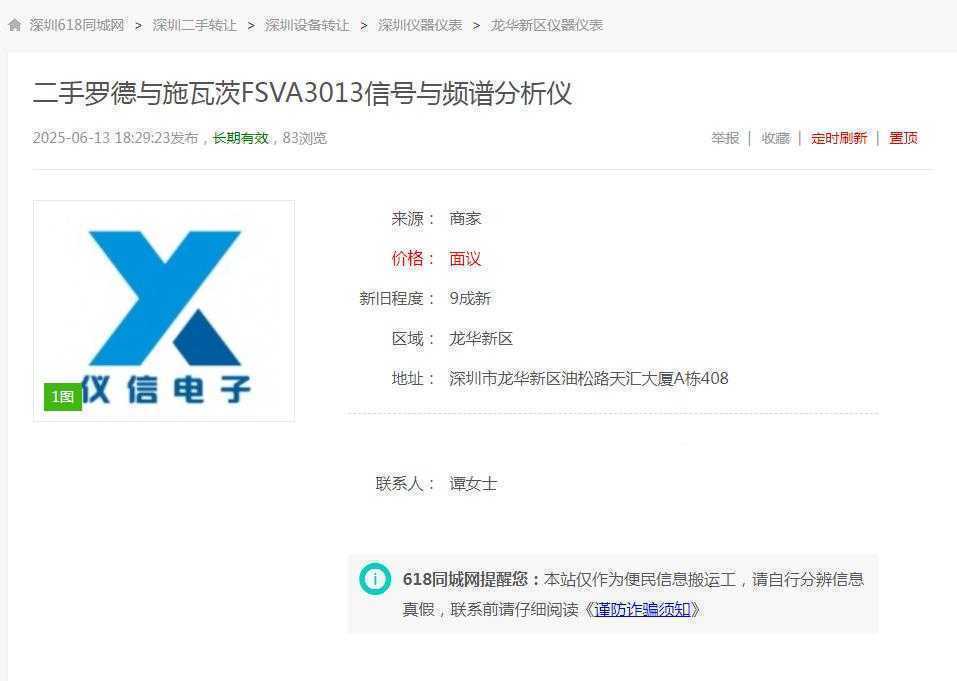Image resolution: width=957 pixels, height=681 pixels.
Task: Click the publish time 2025-06-13 18:29:23发布
Action: (x=115, y=138)
